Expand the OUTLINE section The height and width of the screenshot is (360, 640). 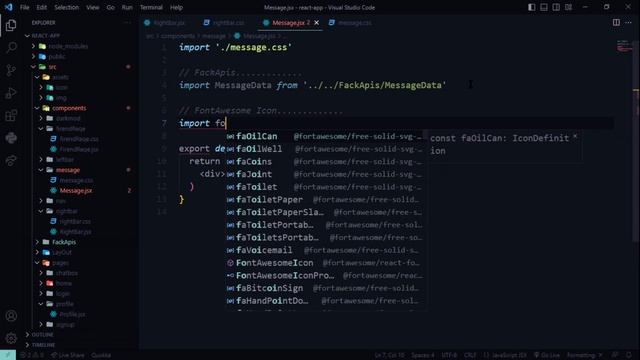click(x=27, y=335)
